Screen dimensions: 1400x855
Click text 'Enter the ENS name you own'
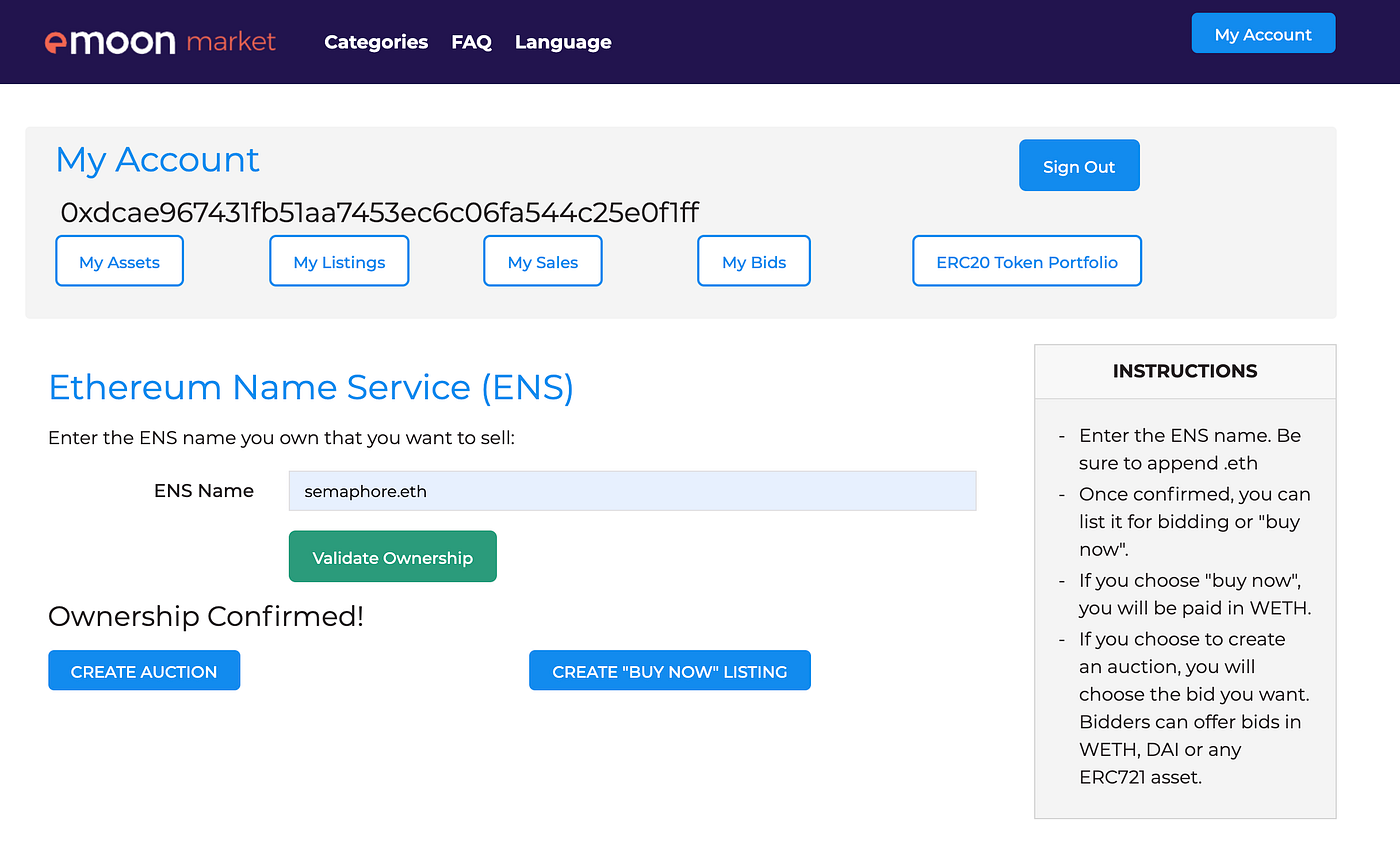coord(281,438)
